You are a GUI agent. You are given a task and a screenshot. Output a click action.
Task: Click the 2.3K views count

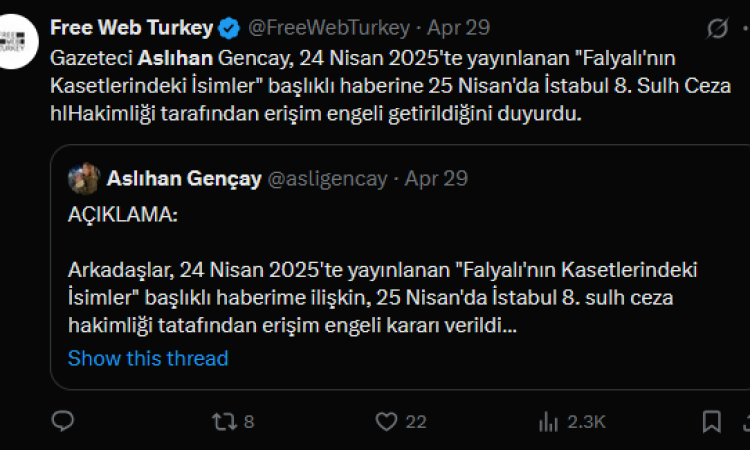click(586, 422)
